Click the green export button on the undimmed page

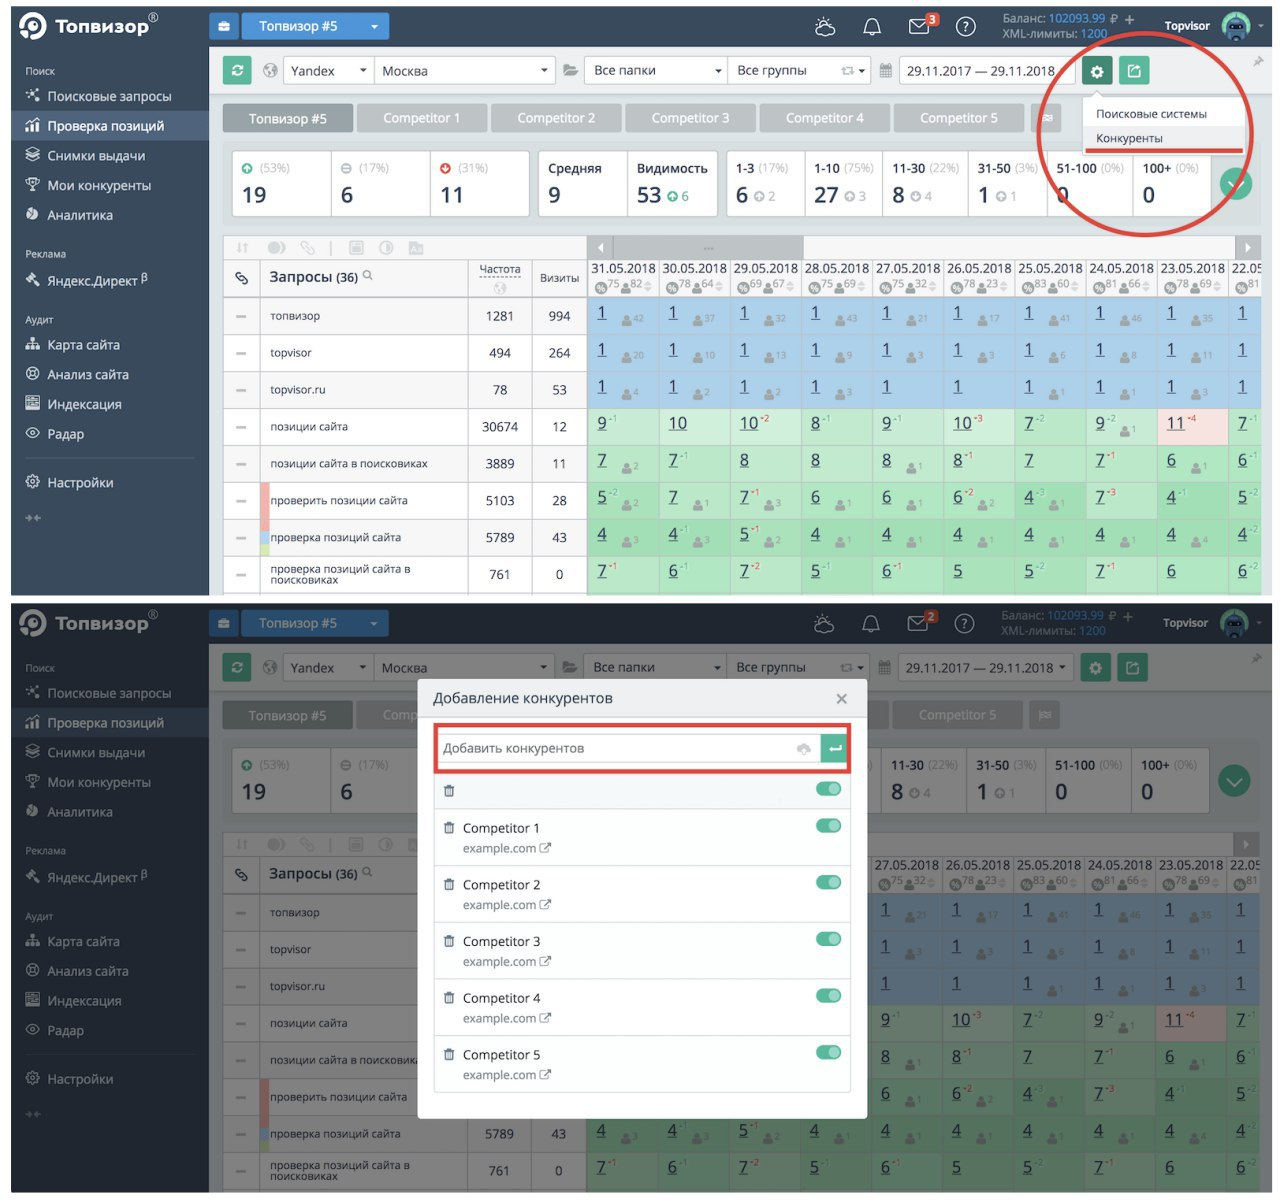pyautogui.click(x=1134, y=71)
